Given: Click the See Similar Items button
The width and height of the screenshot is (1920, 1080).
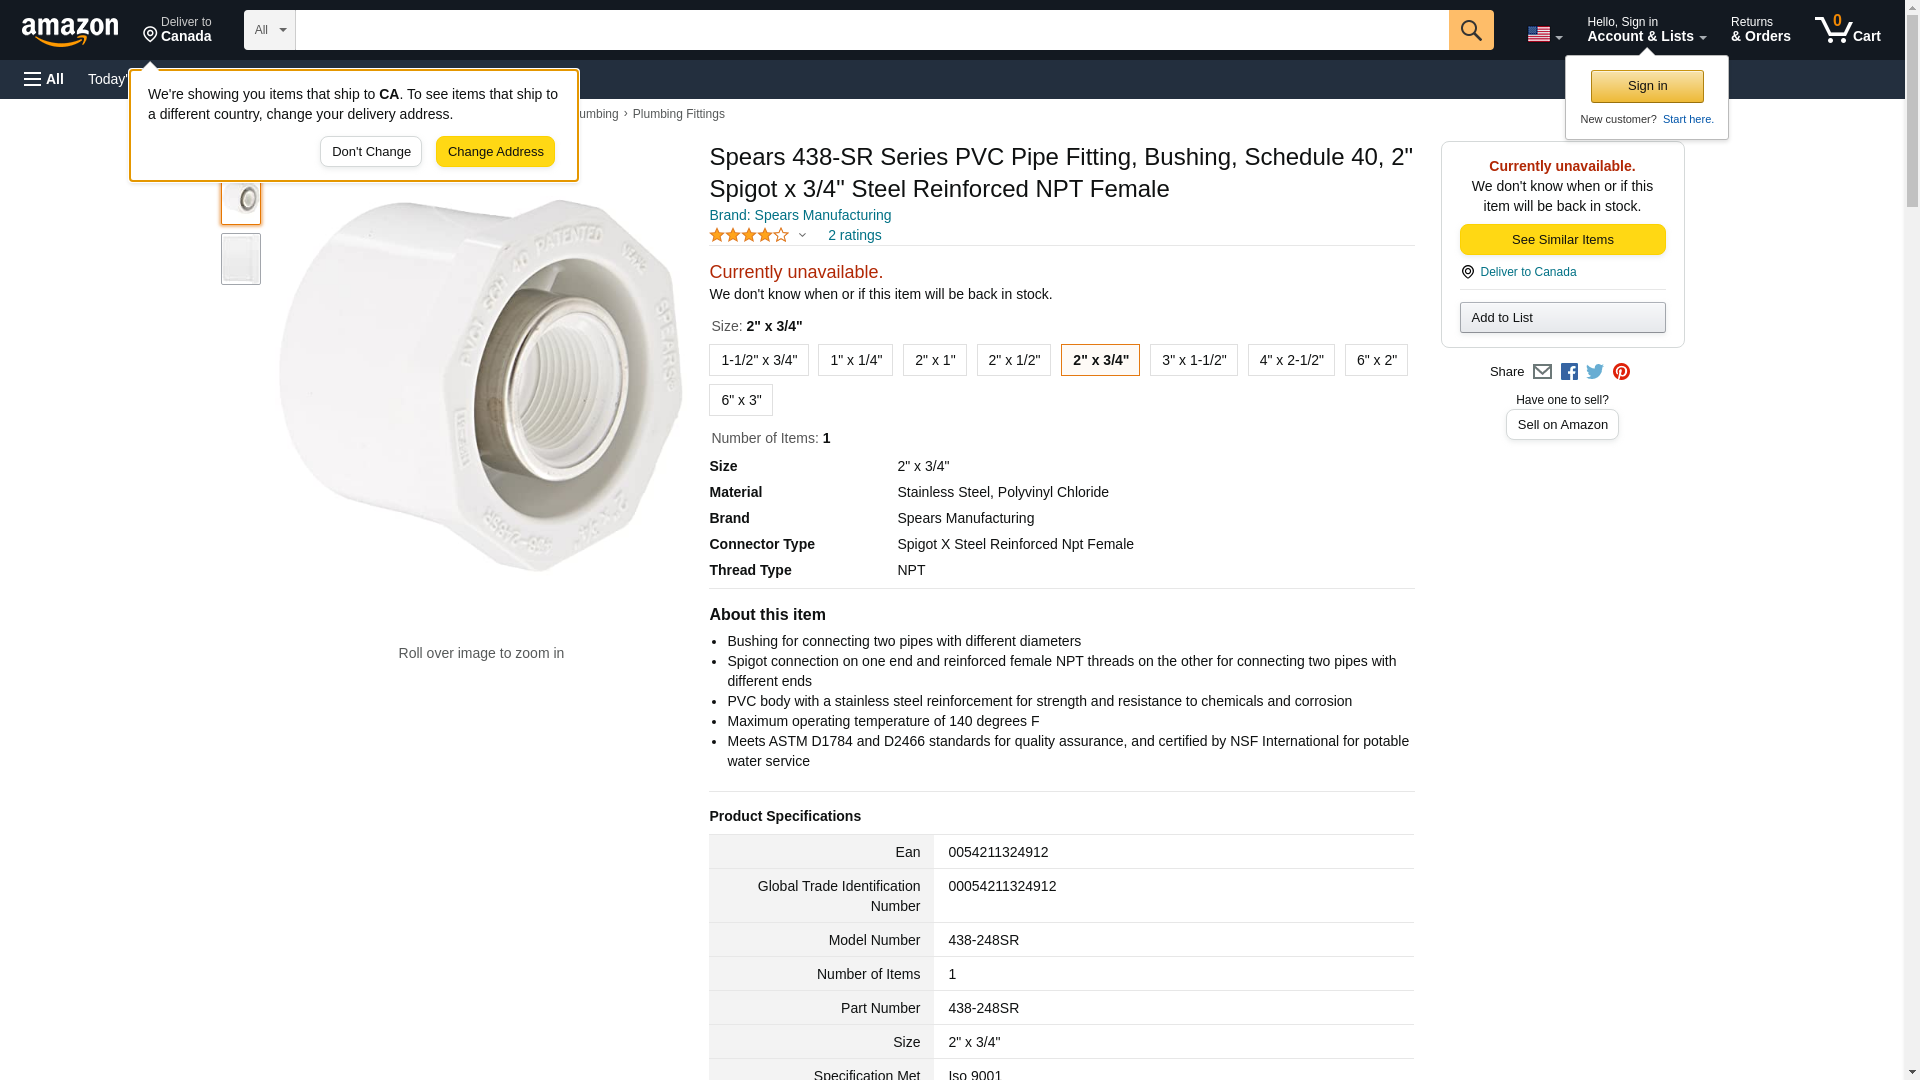Looking at the screenshot, I should click(x=1562, y=240).
